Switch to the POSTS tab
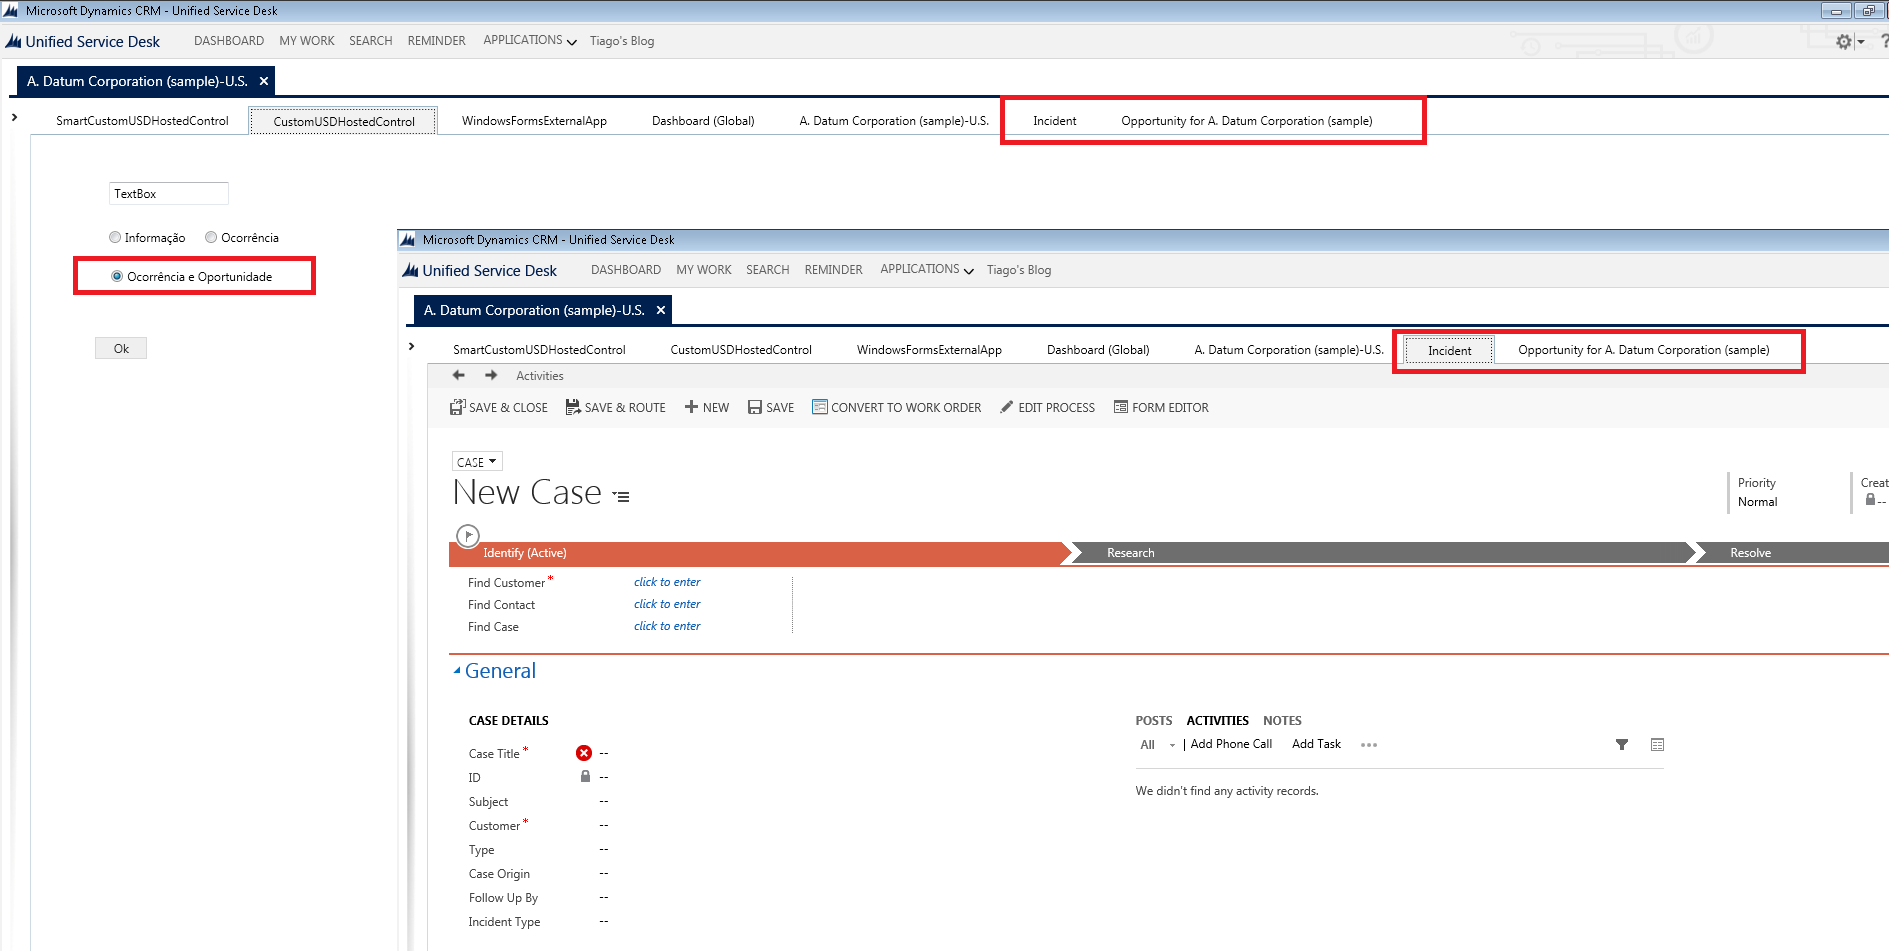 point(1153,720)
